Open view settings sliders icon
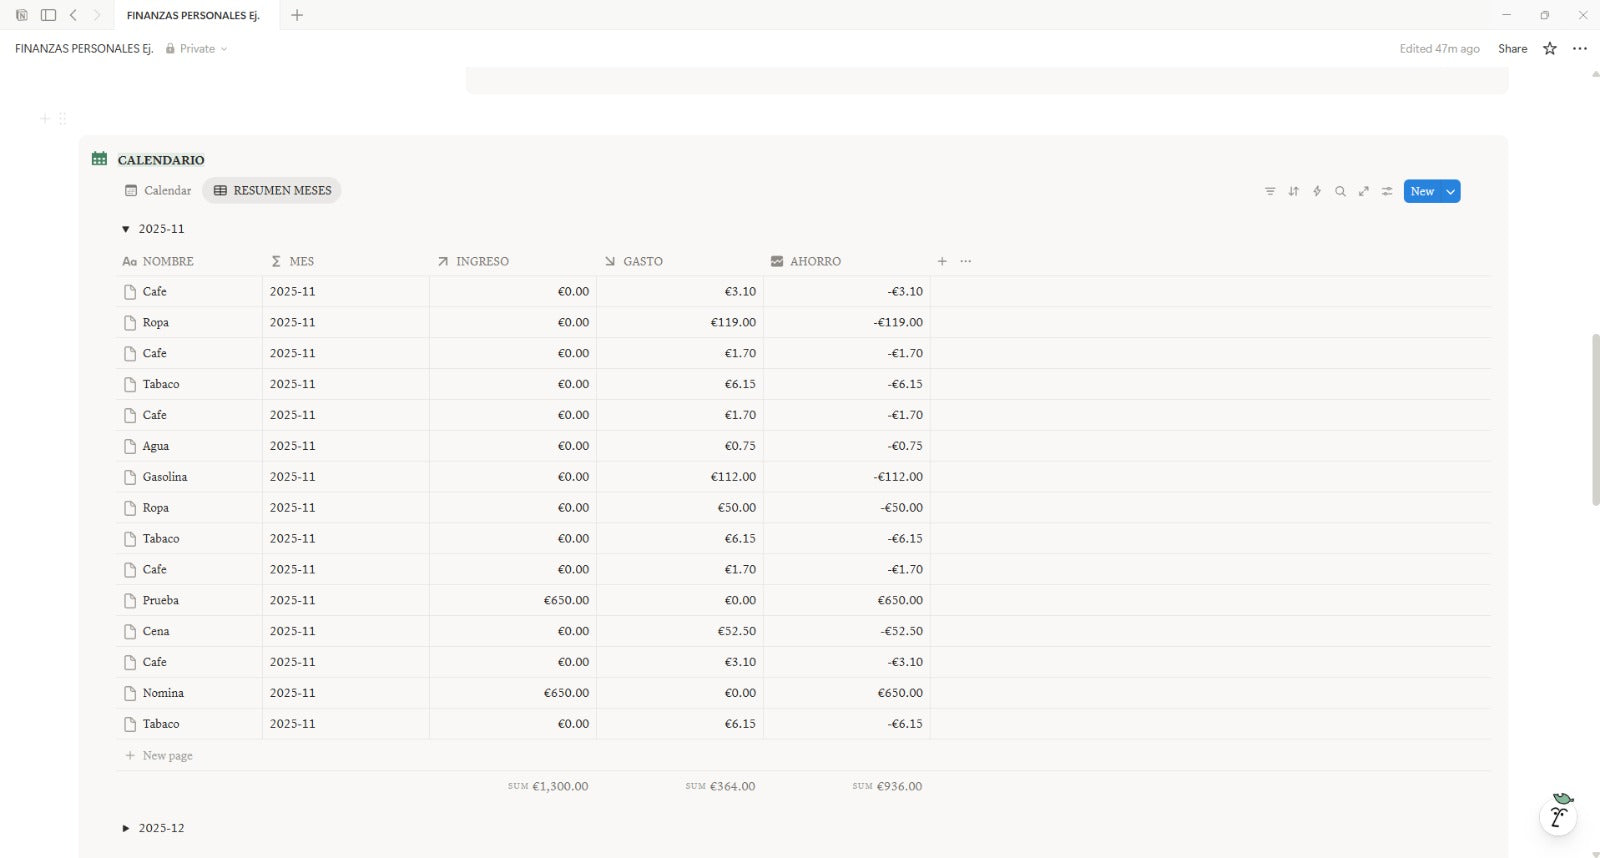The width and height of the screenshot is (1600, 858). (1387, 191)
